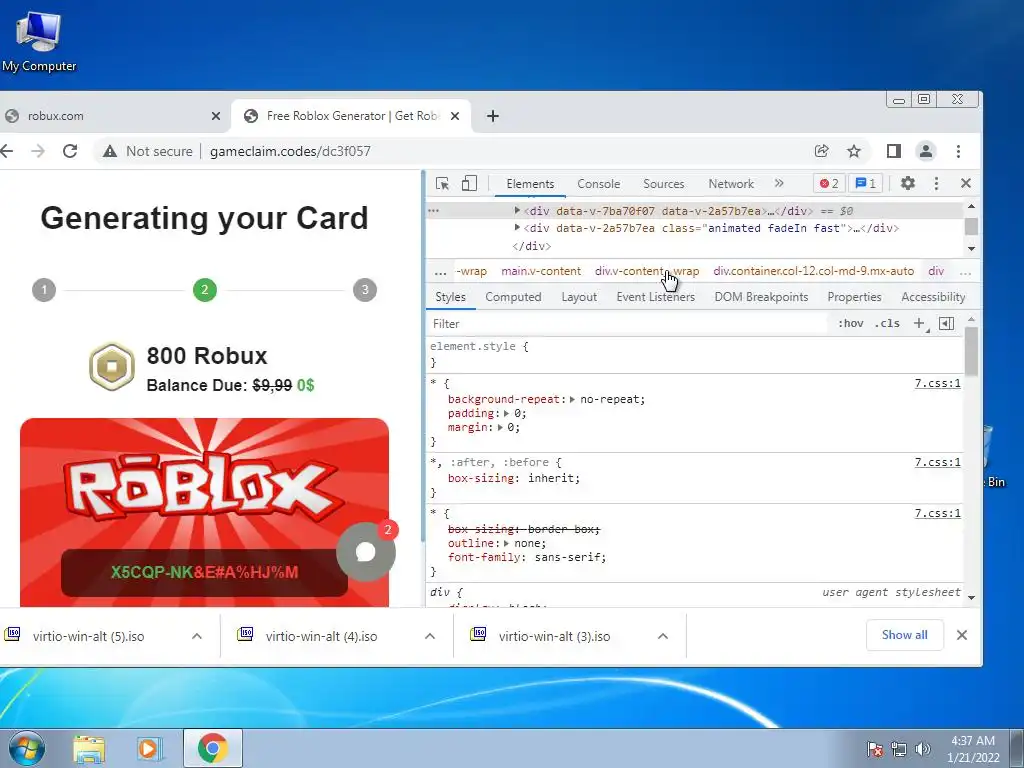The height and width of the screenshot is (768, 1024).
Task: Select the Elements tab
Action: coord(530,184)
